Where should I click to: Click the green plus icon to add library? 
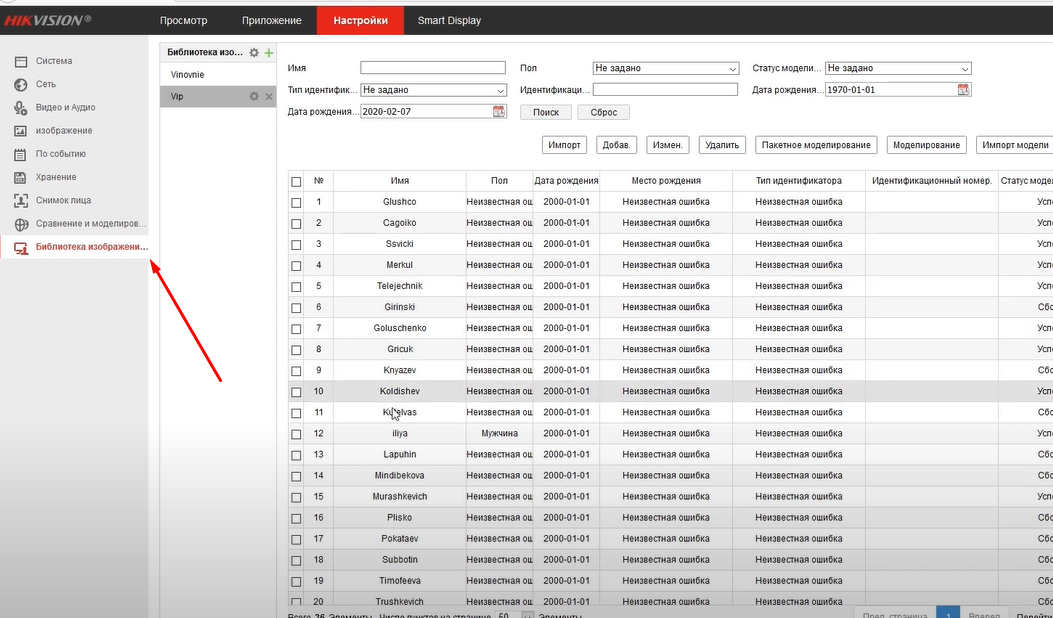coord(269,52)
